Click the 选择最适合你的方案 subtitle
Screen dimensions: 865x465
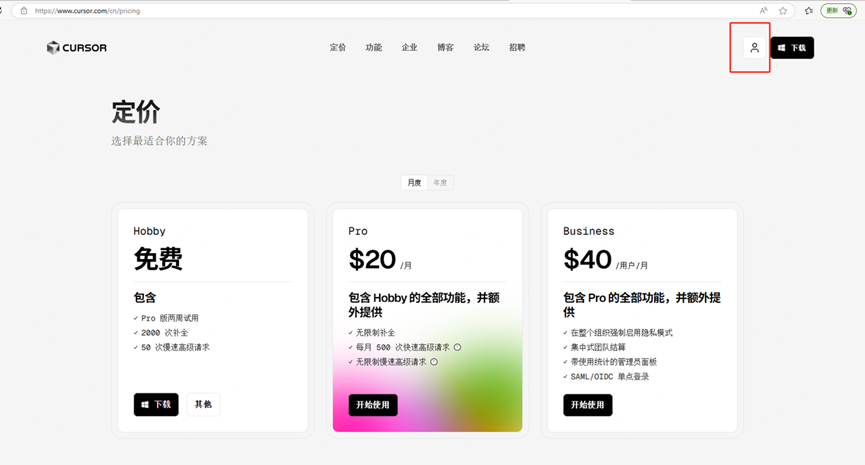pyautogui.click(x=159, y=141)
